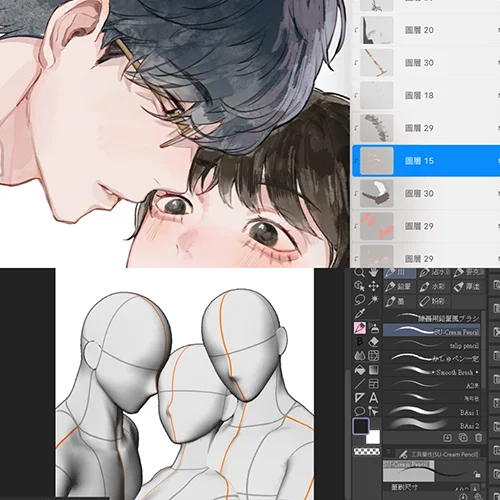Screen dimensions: 500x500
Task: Choose the BAsi 1 brush
Action: (432, 412)
